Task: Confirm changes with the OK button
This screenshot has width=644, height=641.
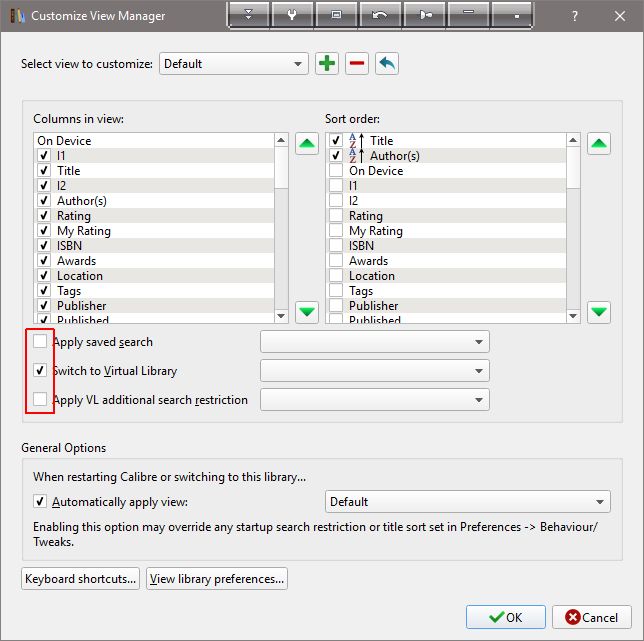Action: coord(506,617)
